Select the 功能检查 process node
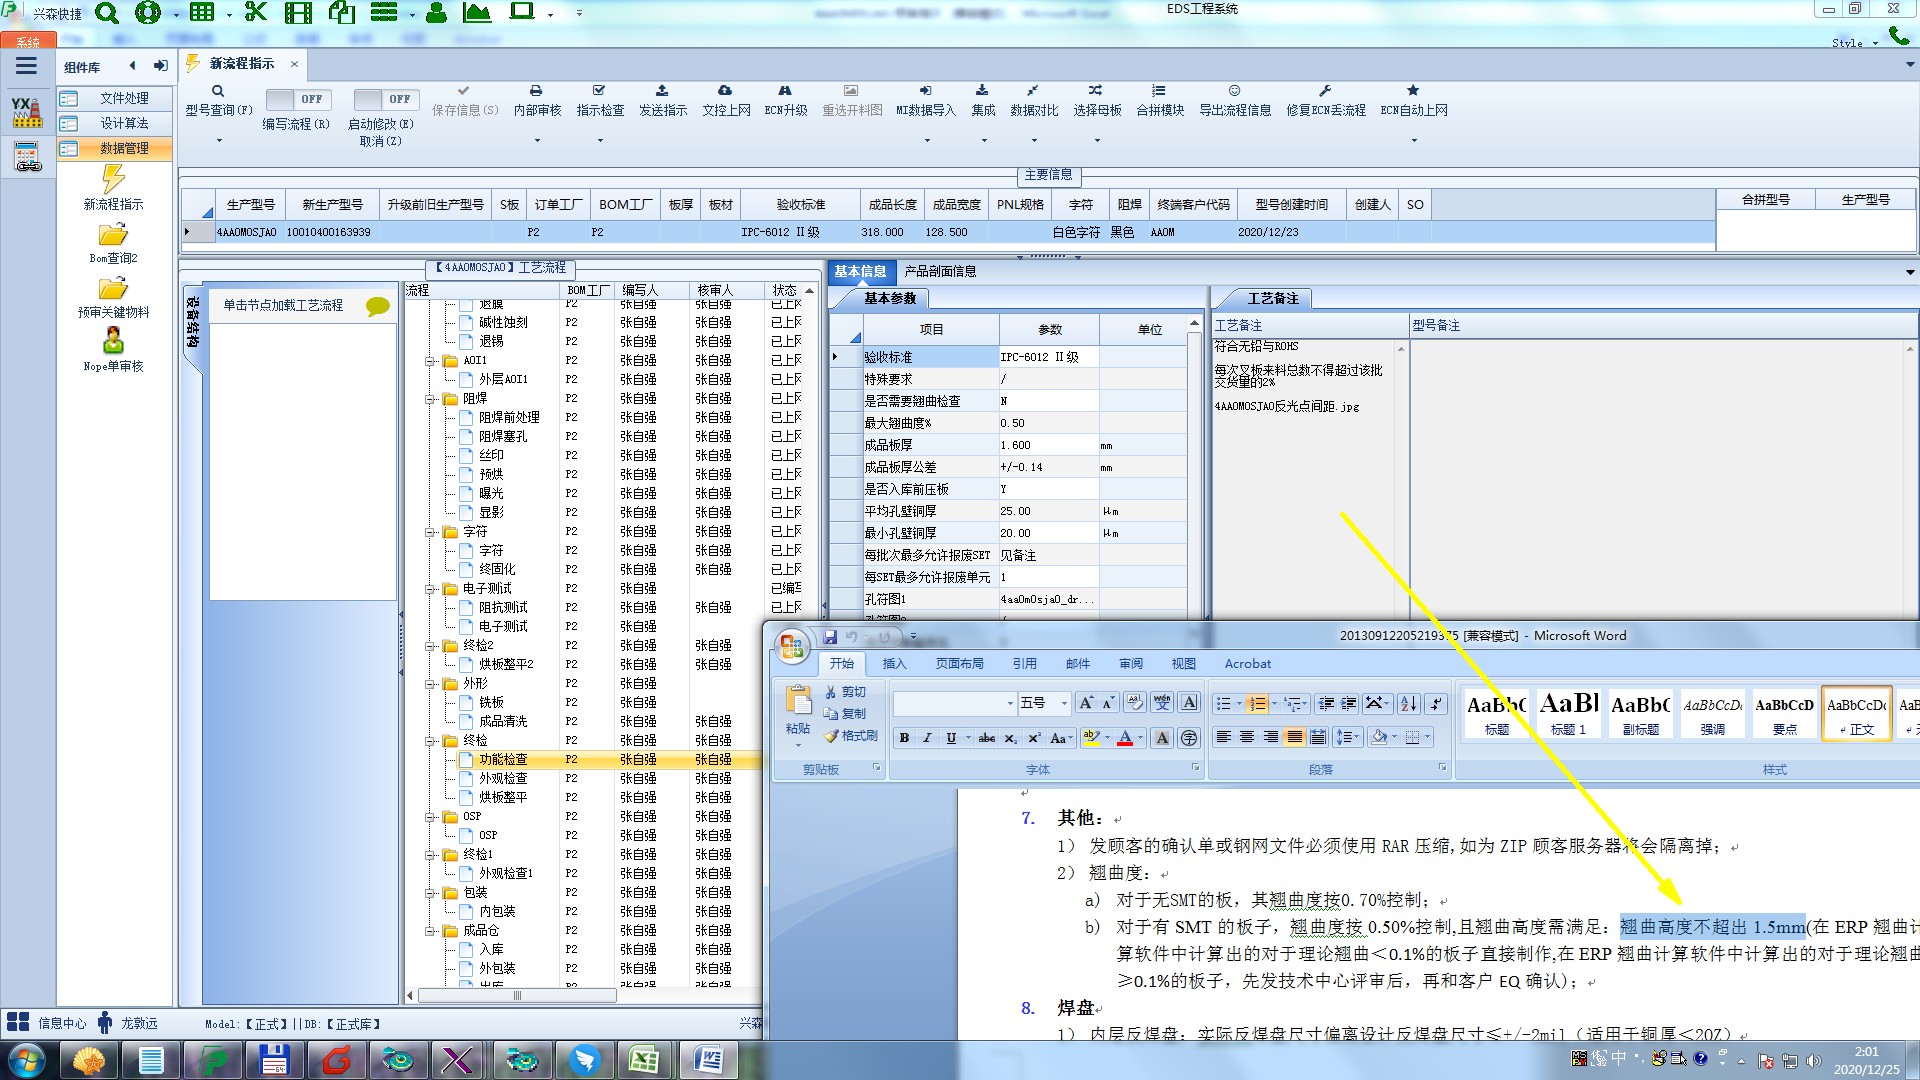Screen dimensions: 1920x1080 tap(502, 759)
